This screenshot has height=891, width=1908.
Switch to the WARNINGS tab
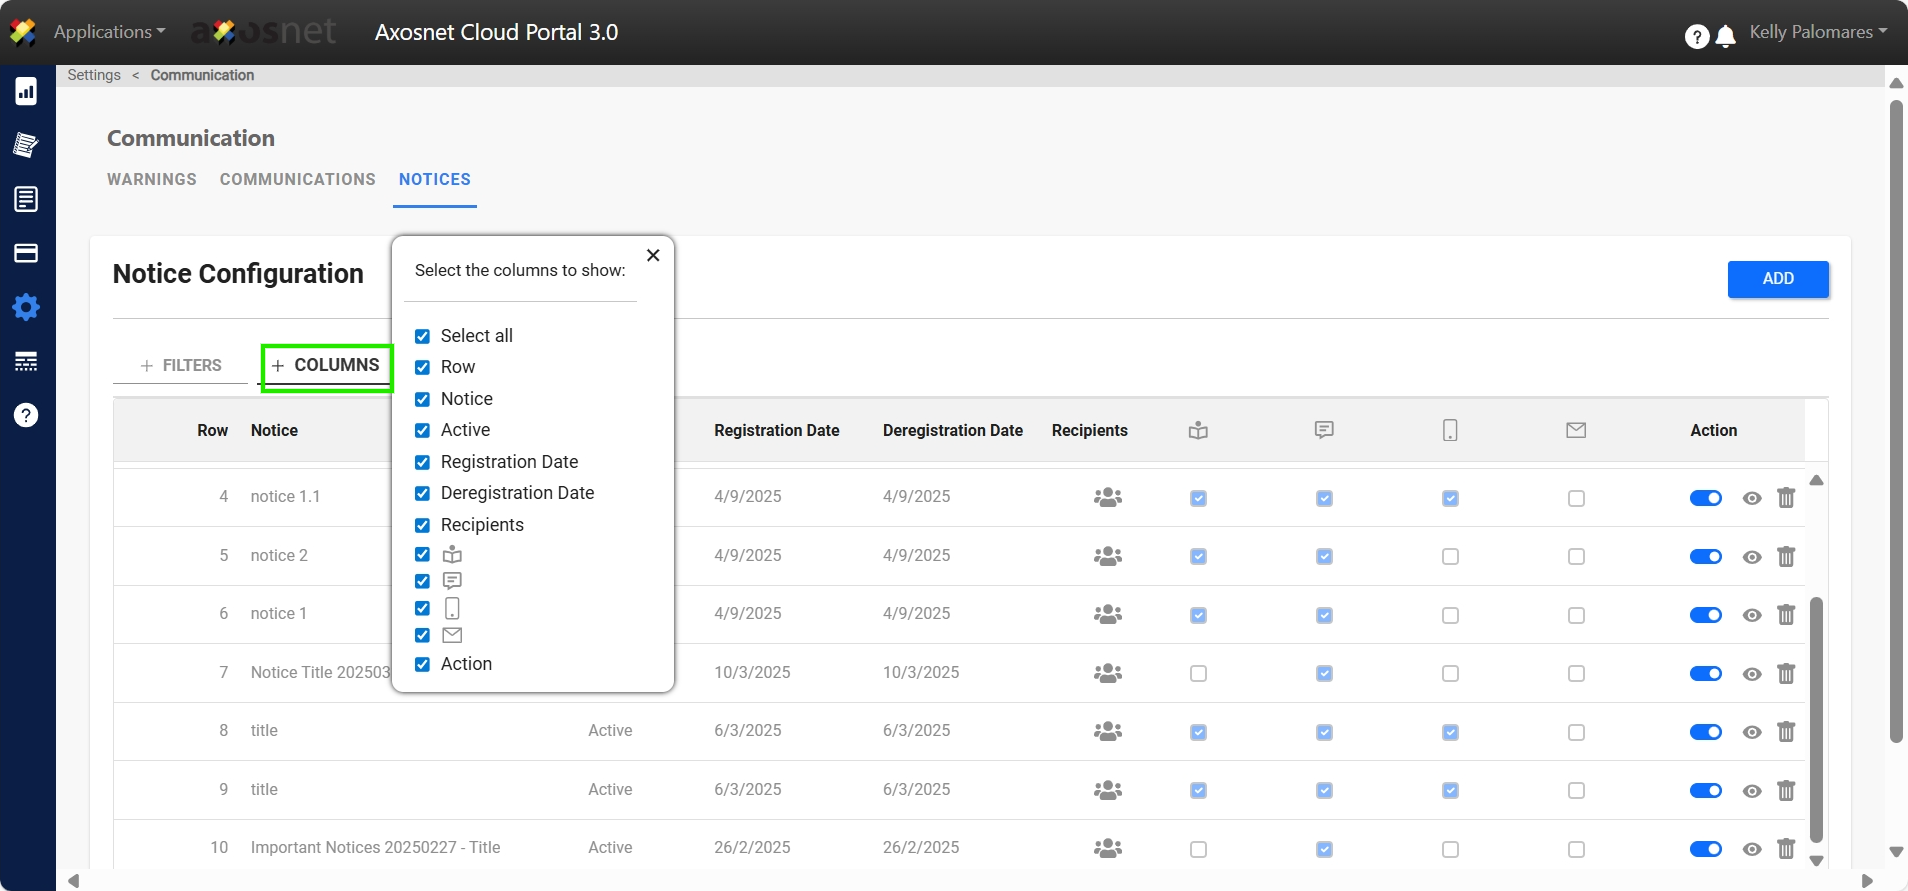(152, 180)
